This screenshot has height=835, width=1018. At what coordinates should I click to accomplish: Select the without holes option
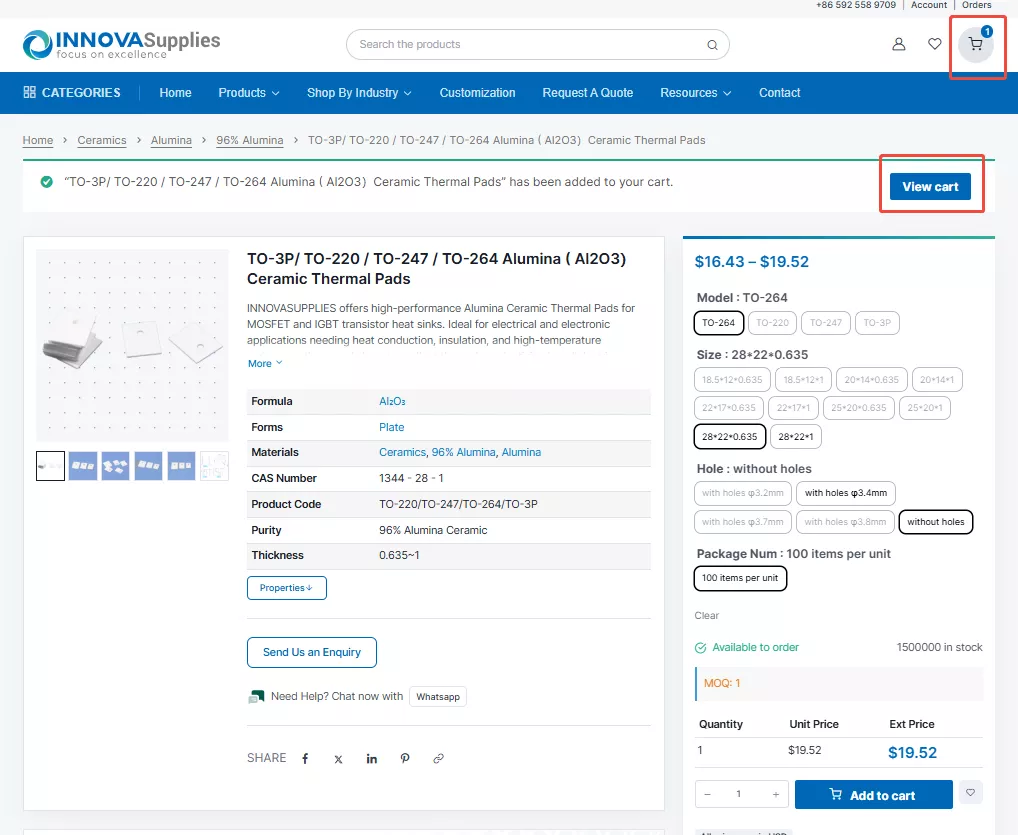936,522
